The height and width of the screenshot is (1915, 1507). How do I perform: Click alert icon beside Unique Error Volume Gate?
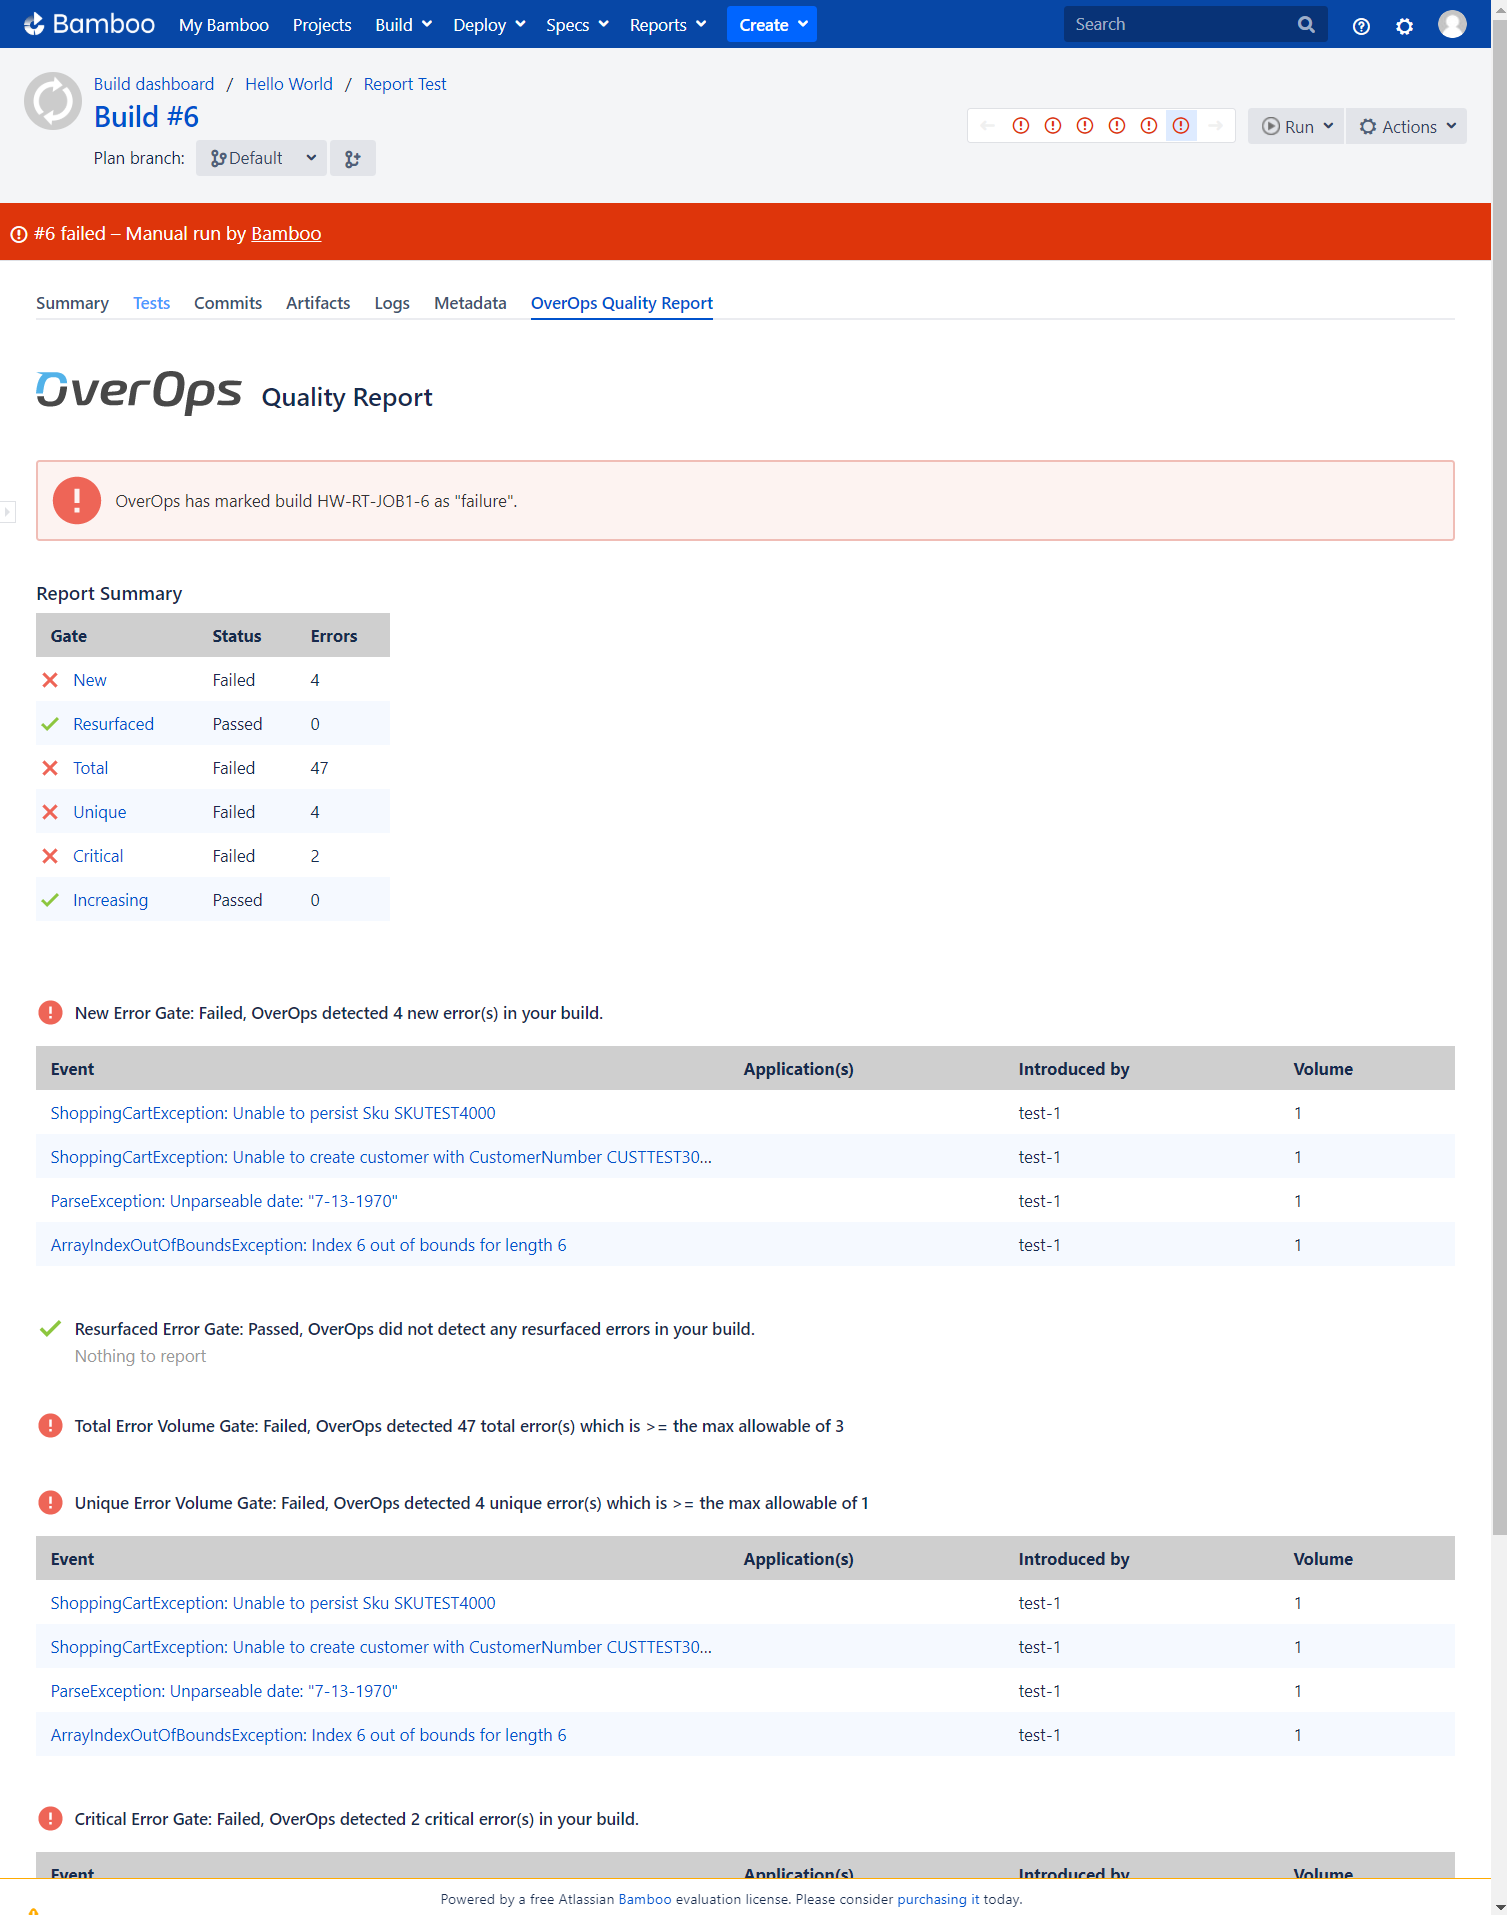(50, 1503)
